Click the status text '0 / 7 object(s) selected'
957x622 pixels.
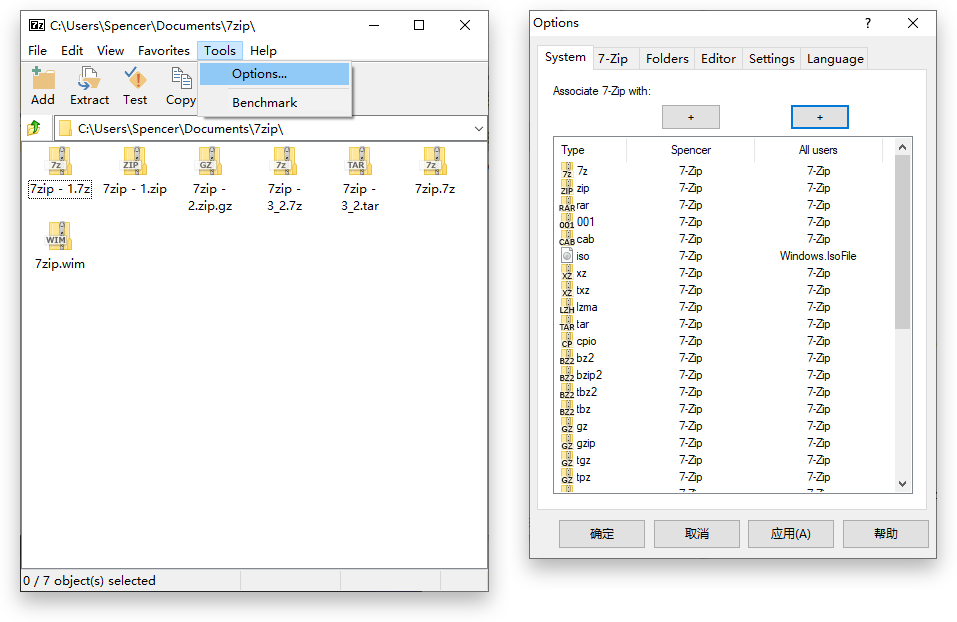pos(90,580)
